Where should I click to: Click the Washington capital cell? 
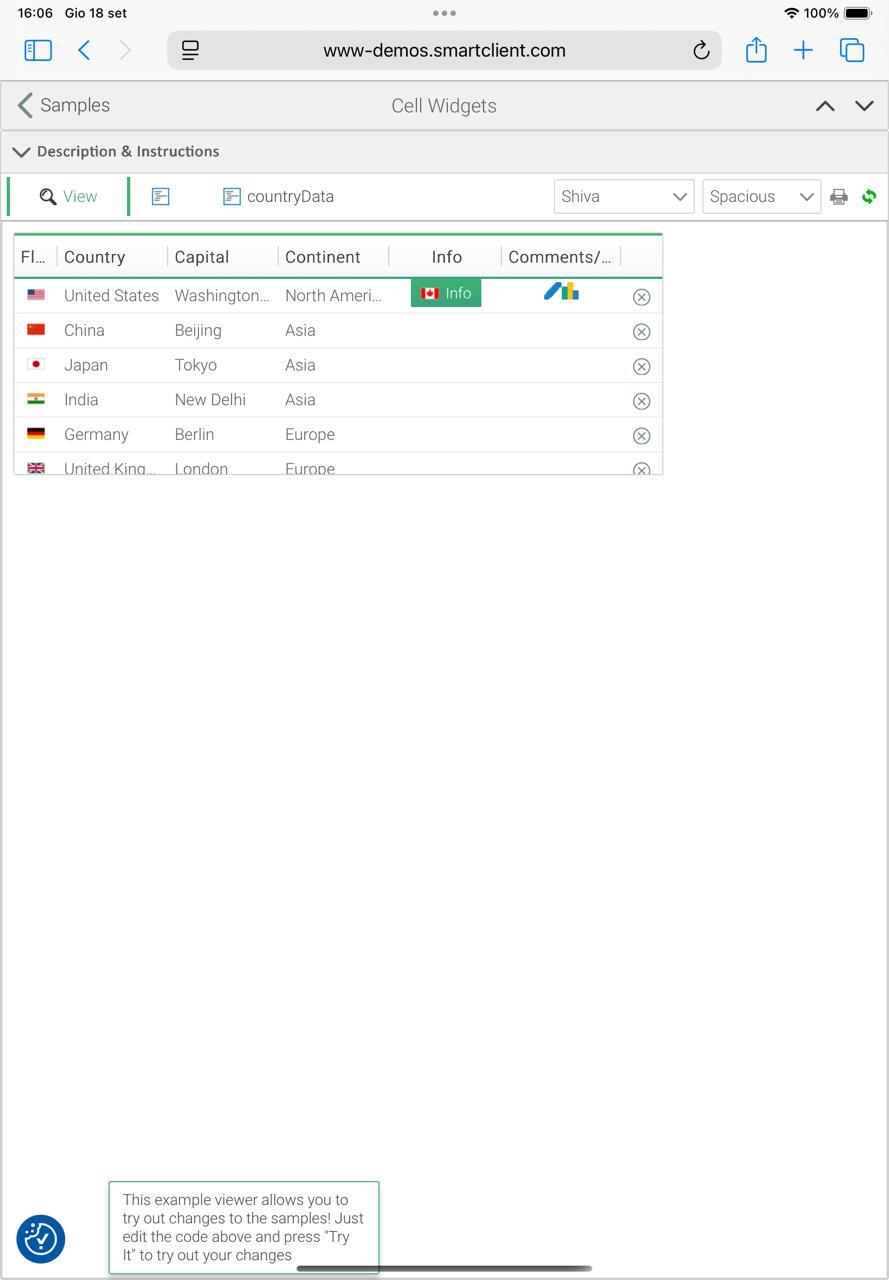click(x=222, y=296)
